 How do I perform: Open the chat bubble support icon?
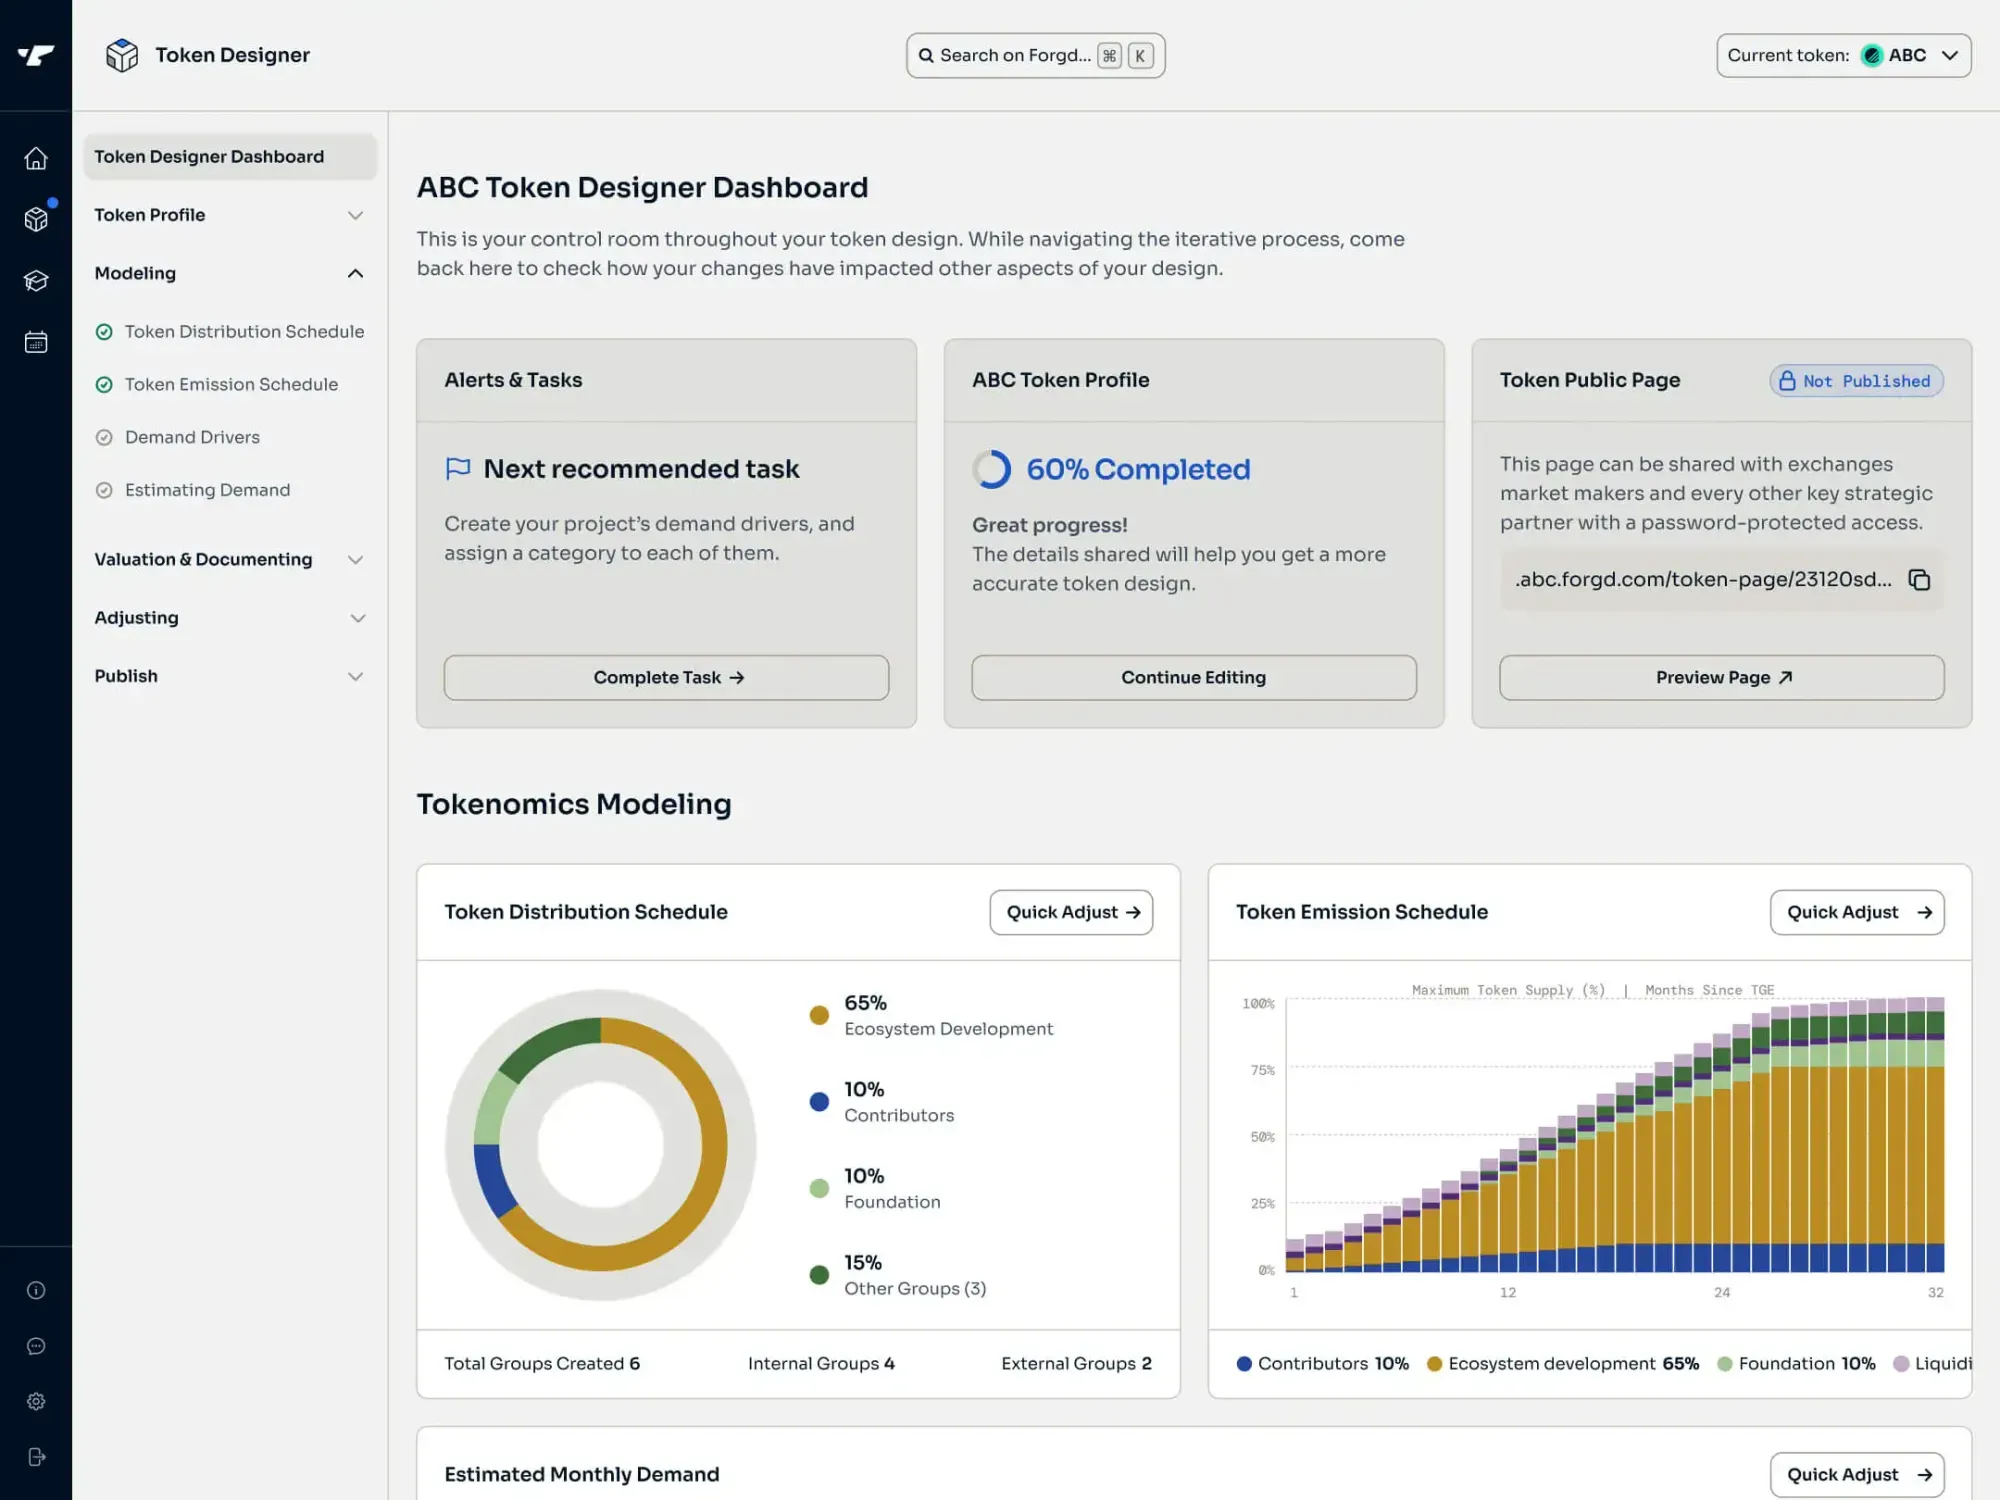(36, 1346)
